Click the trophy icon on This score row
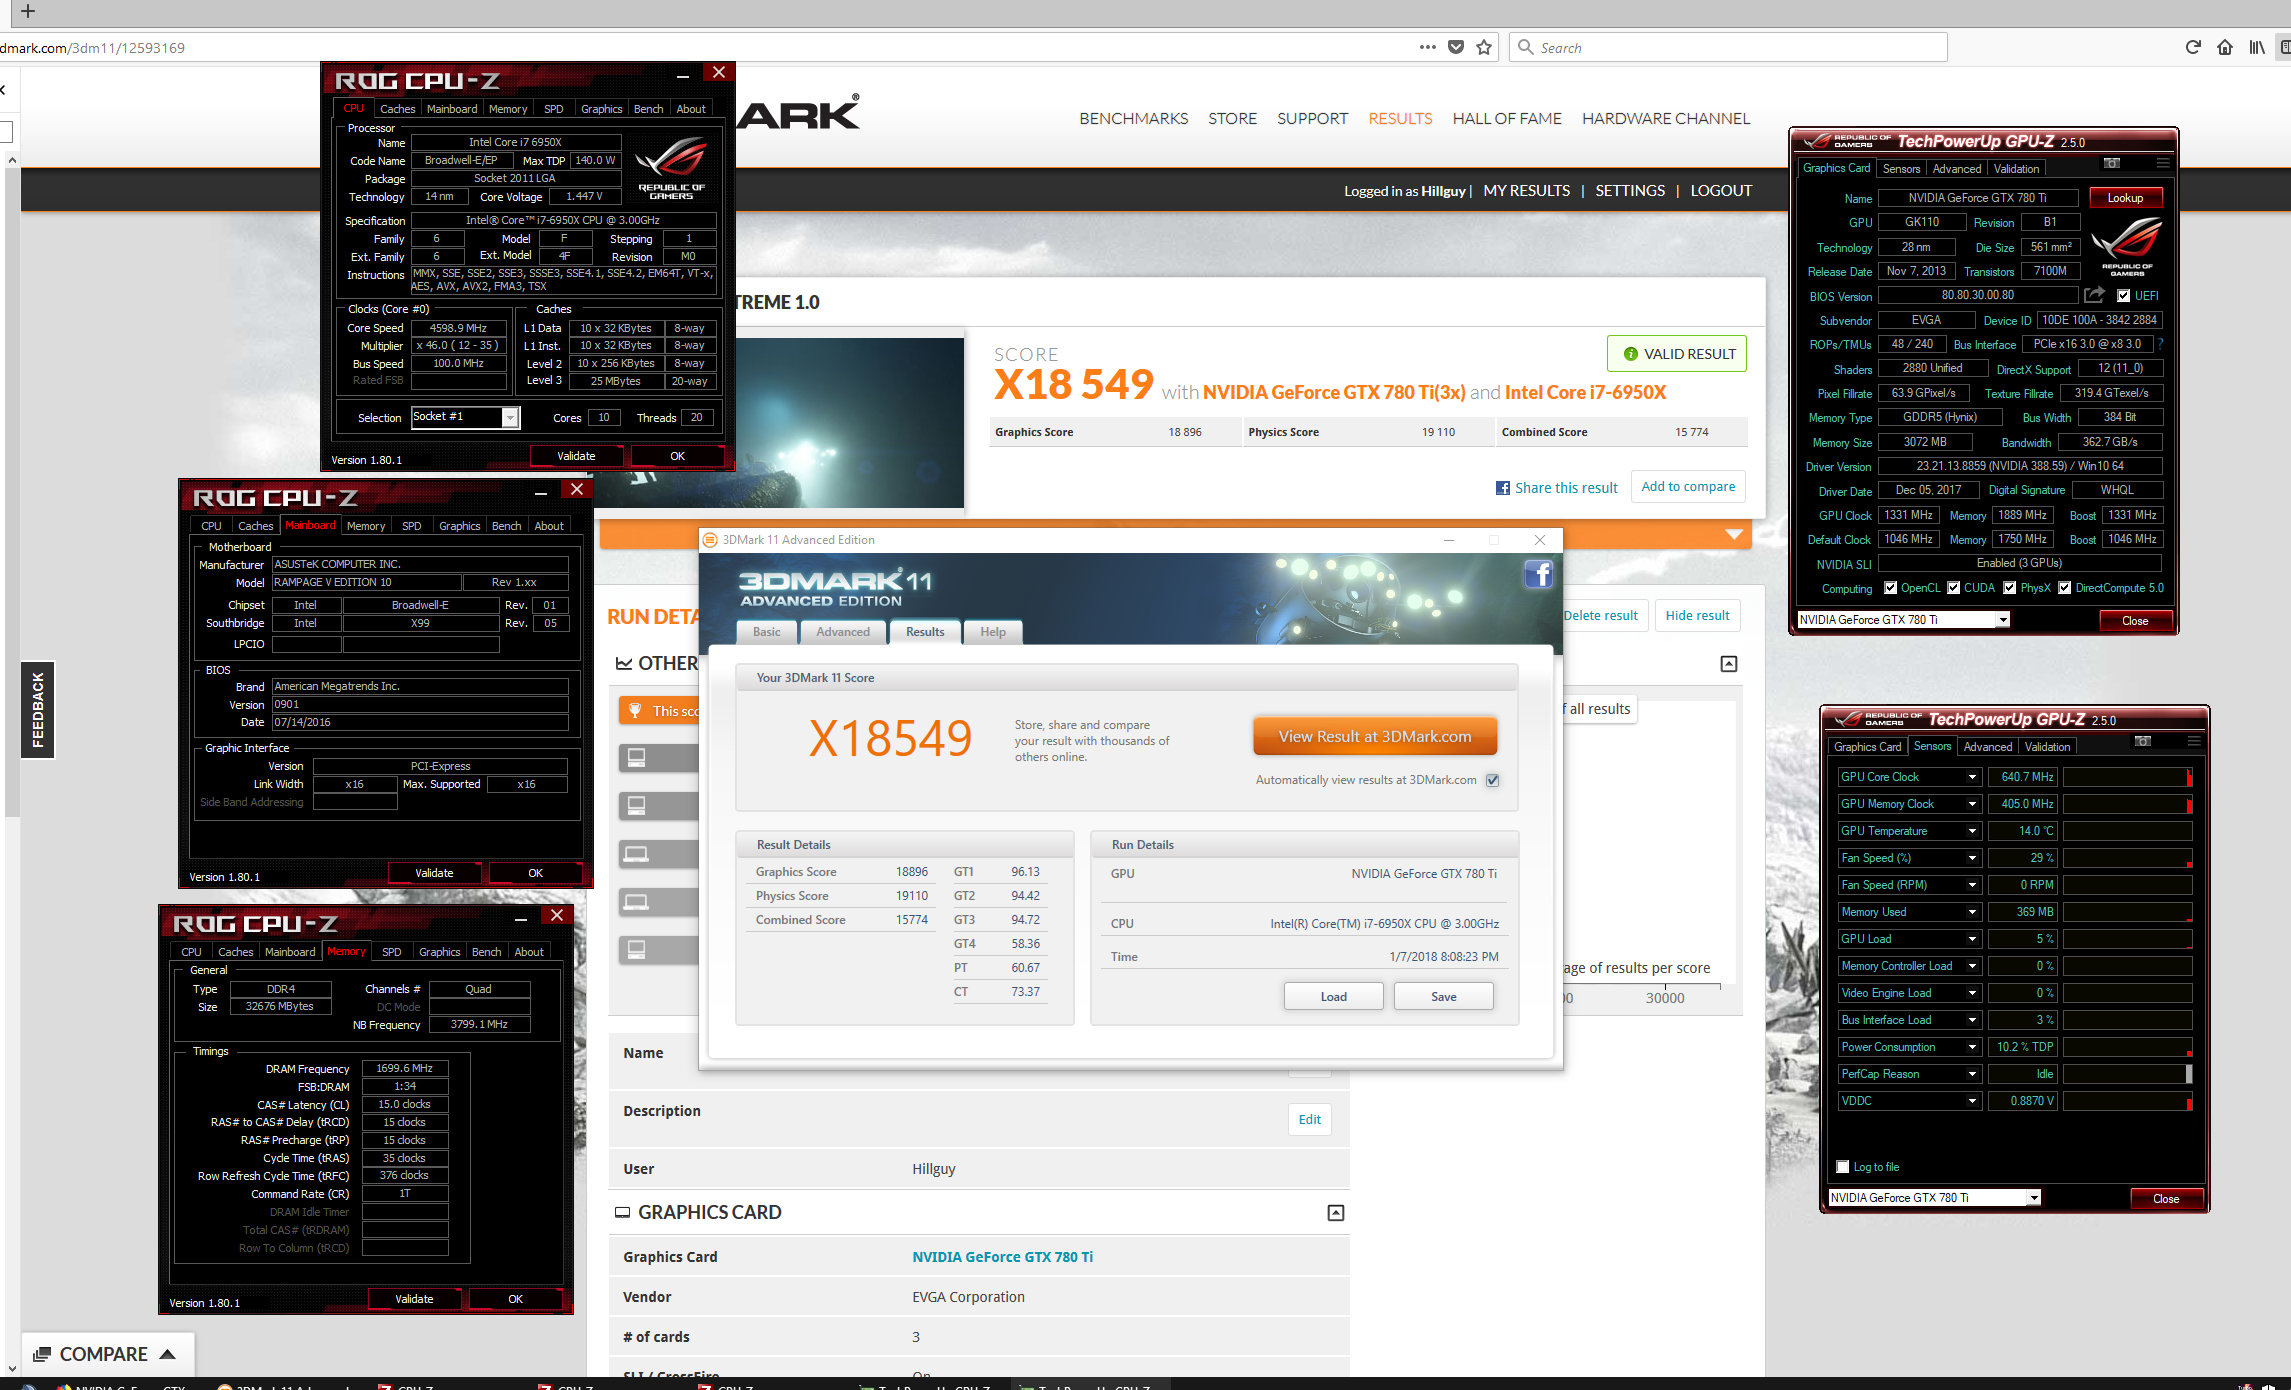The width and height of the screenshot is (2291, 1390). point(634,711)
